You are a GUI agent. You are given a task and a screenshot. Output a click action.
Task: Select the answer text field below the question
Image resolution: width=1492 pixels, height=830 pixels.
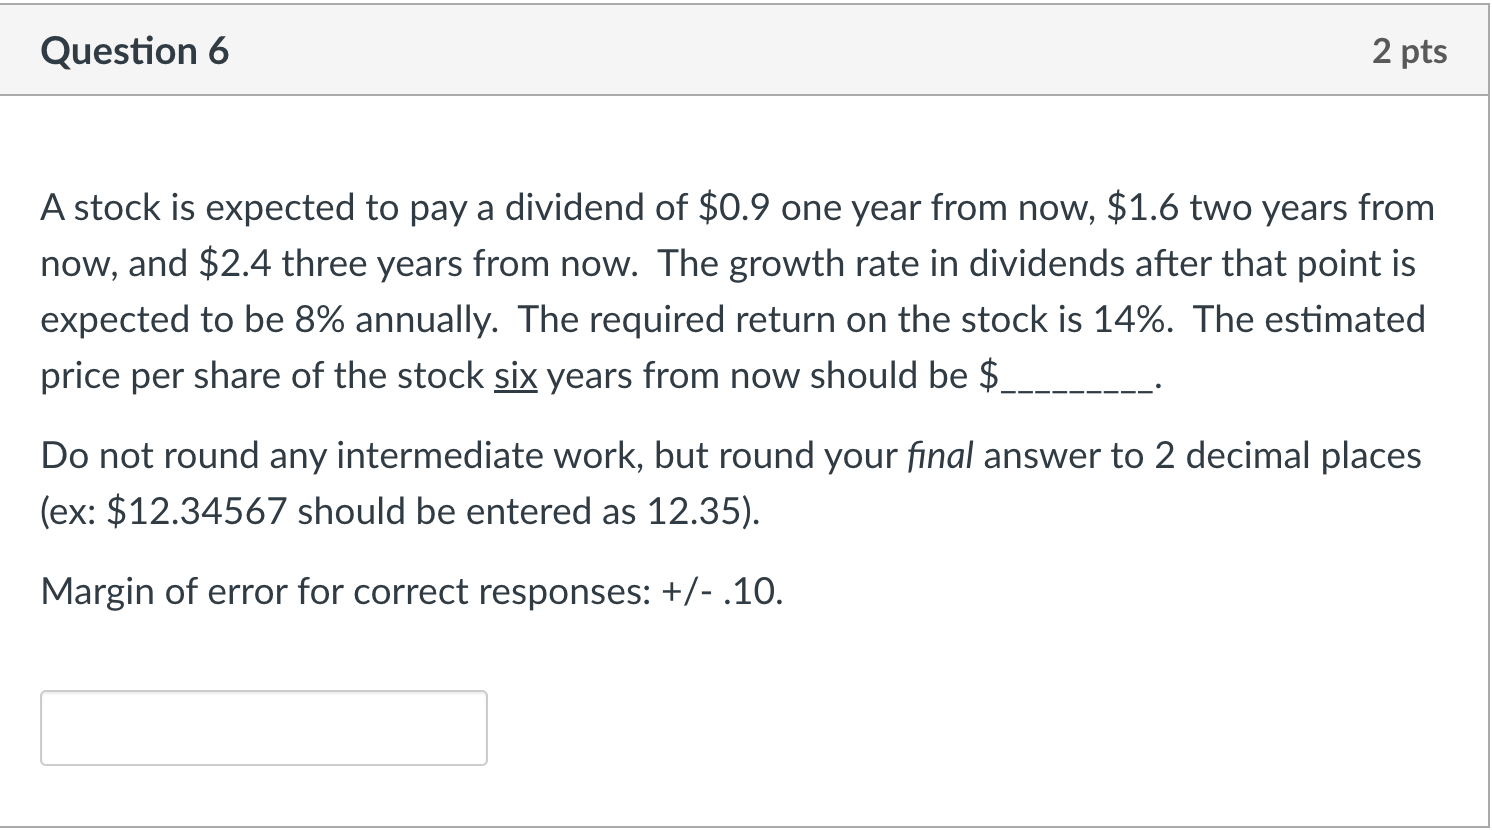coord(262,727)
